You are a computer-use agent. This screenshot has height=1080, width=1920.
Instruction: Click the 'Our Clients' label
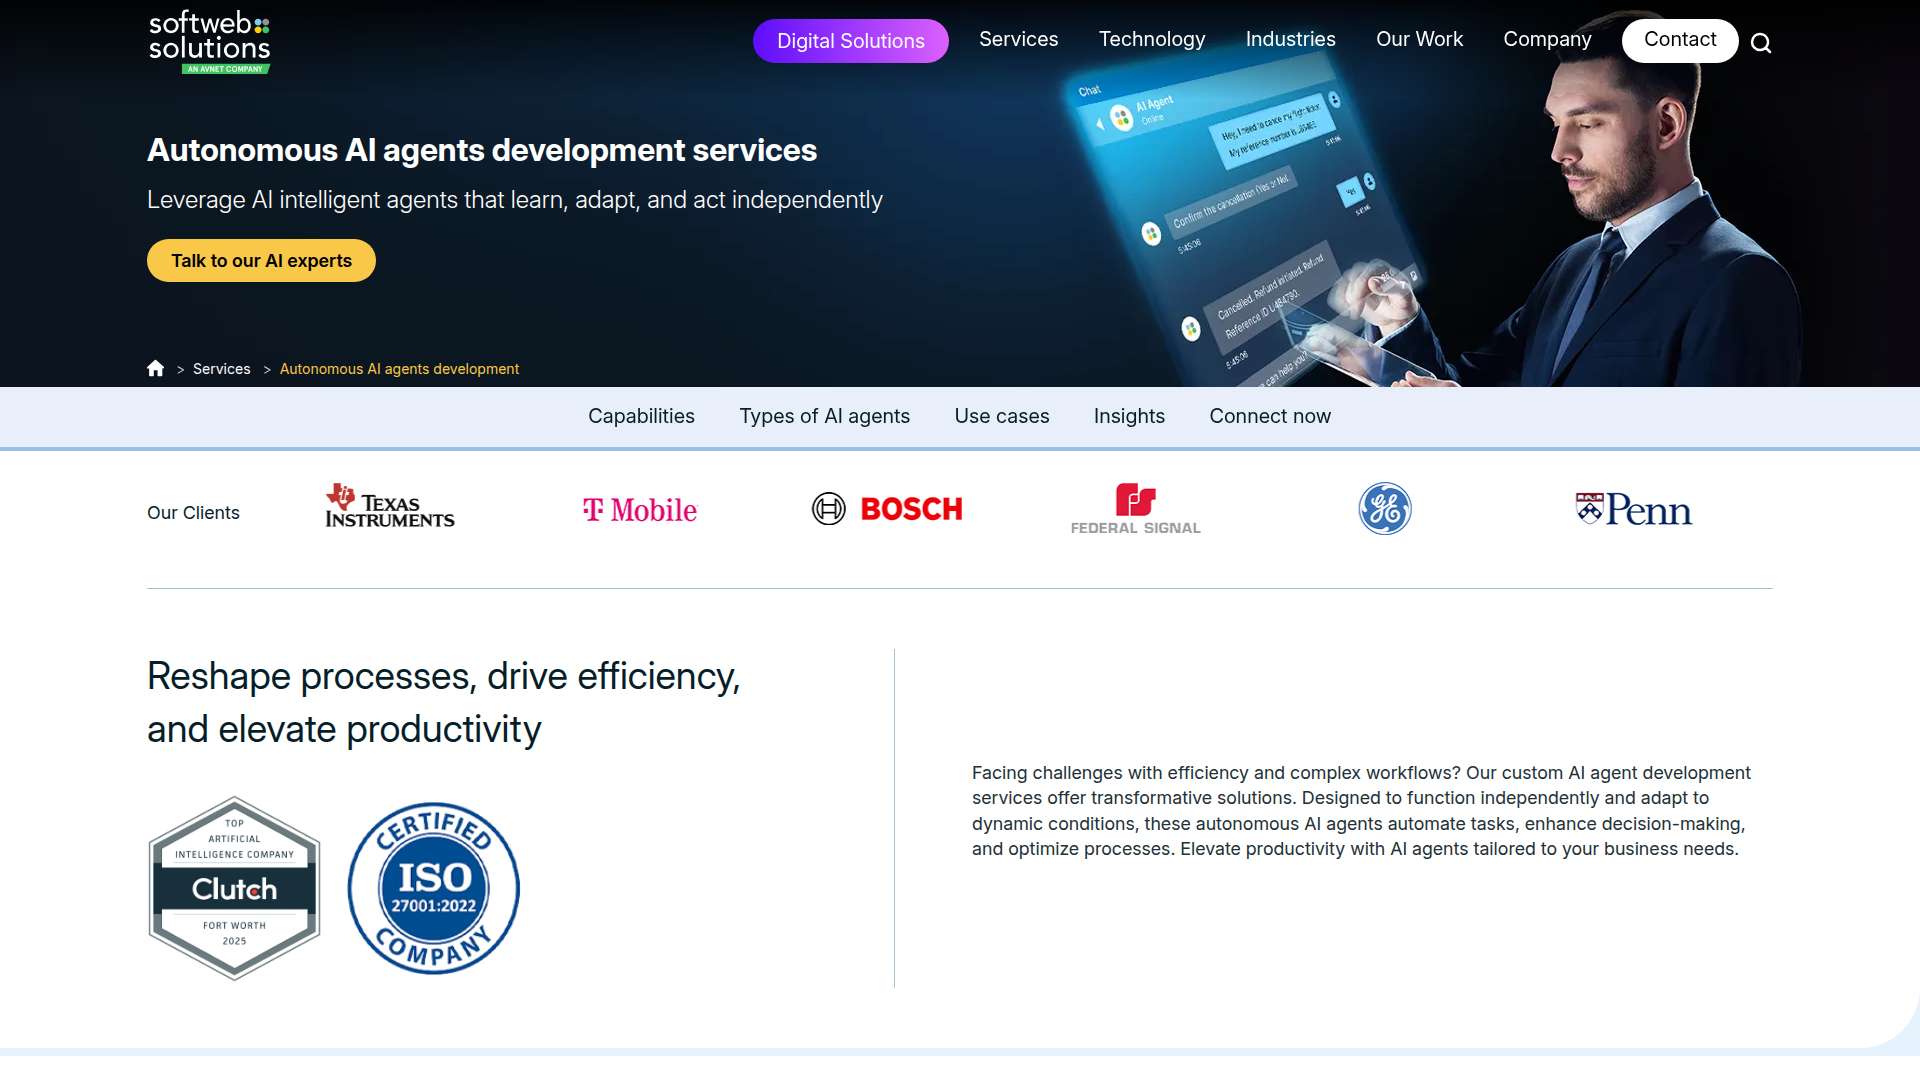click(193, 513)
